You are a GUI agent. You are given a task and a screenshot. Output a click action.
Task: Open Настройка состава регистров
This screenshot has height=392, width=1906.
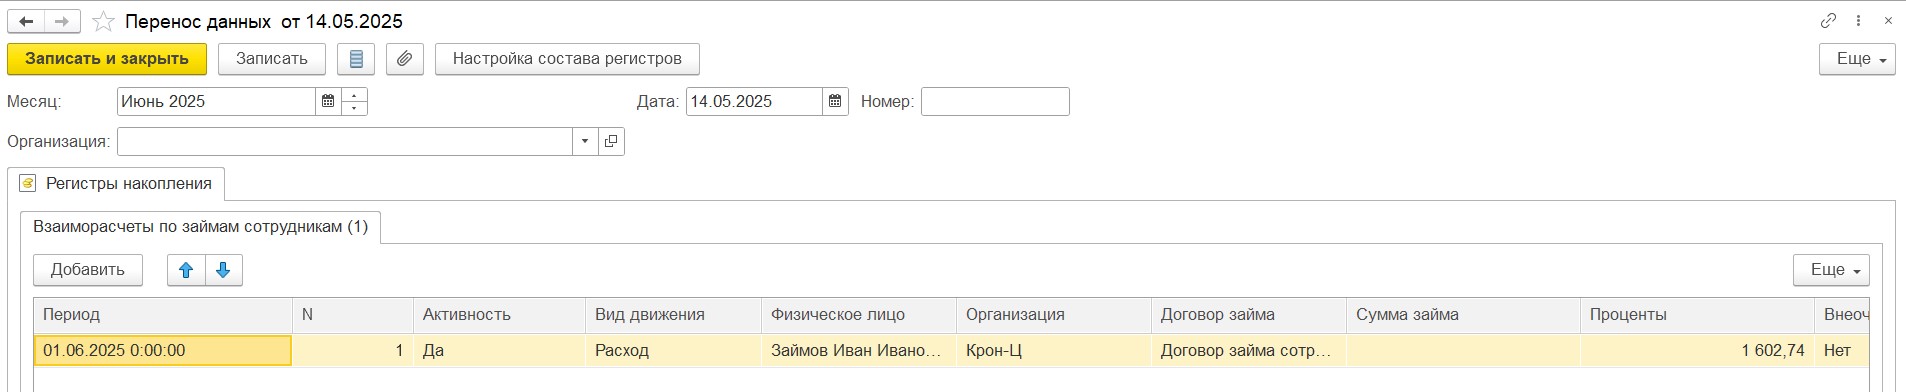[567, 59]
